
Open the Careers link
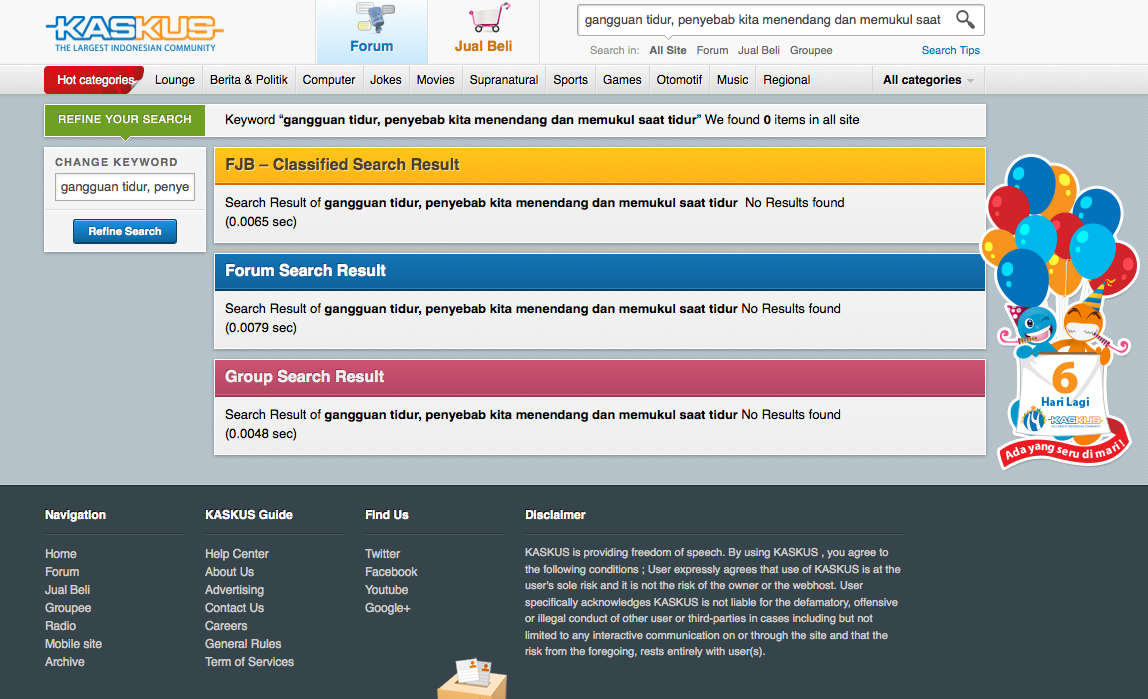tap(226, 626)
